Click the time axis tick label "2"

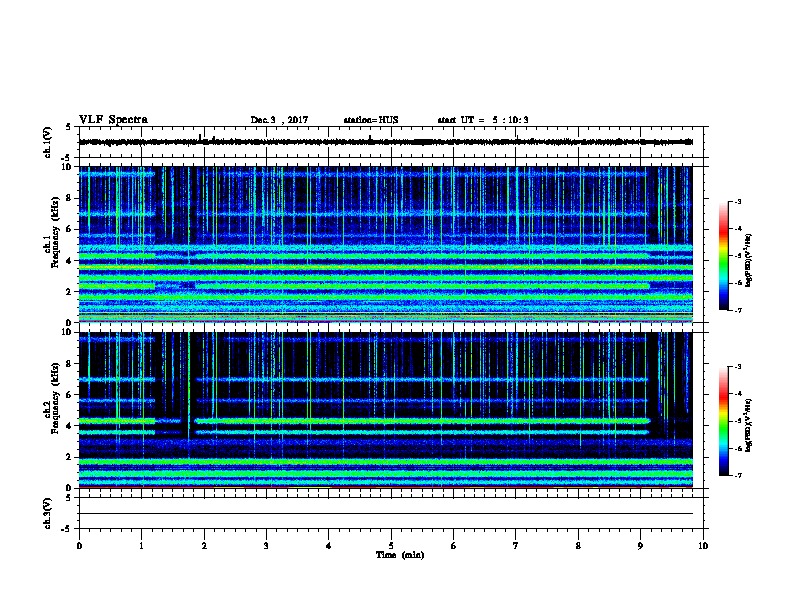(204, 546)
